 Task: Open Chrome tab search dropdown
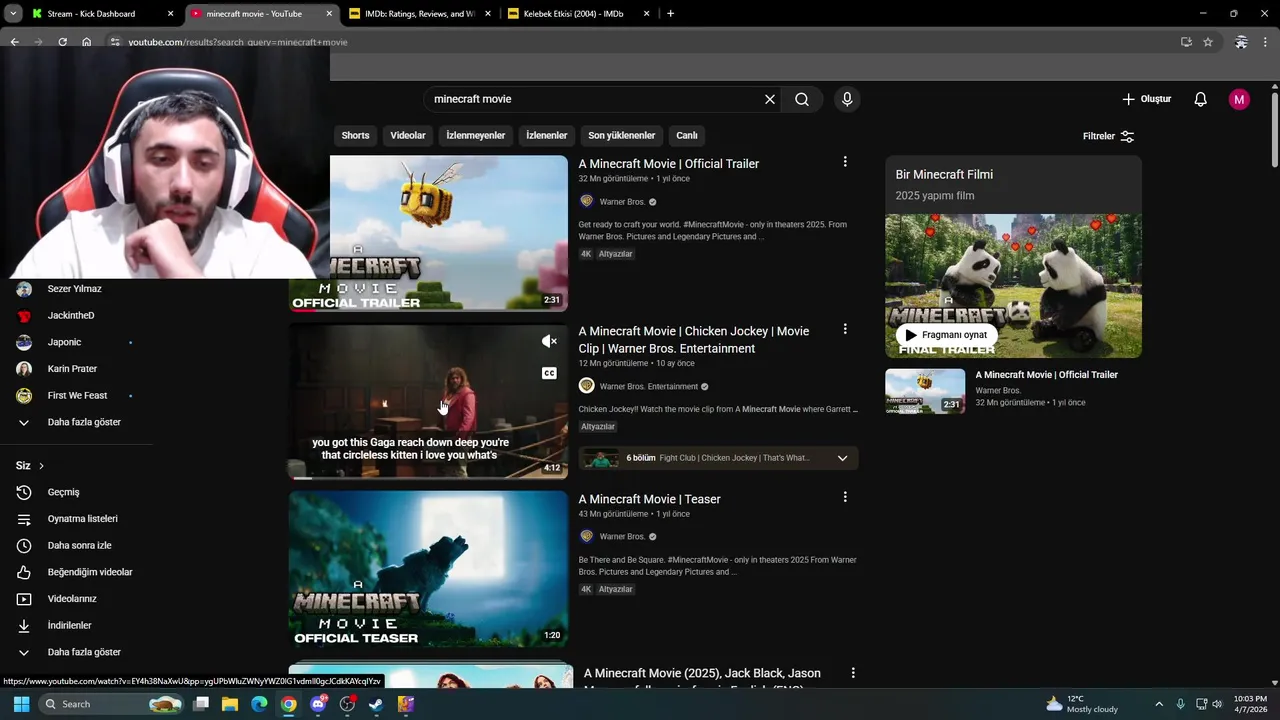(x=13, y=14)
